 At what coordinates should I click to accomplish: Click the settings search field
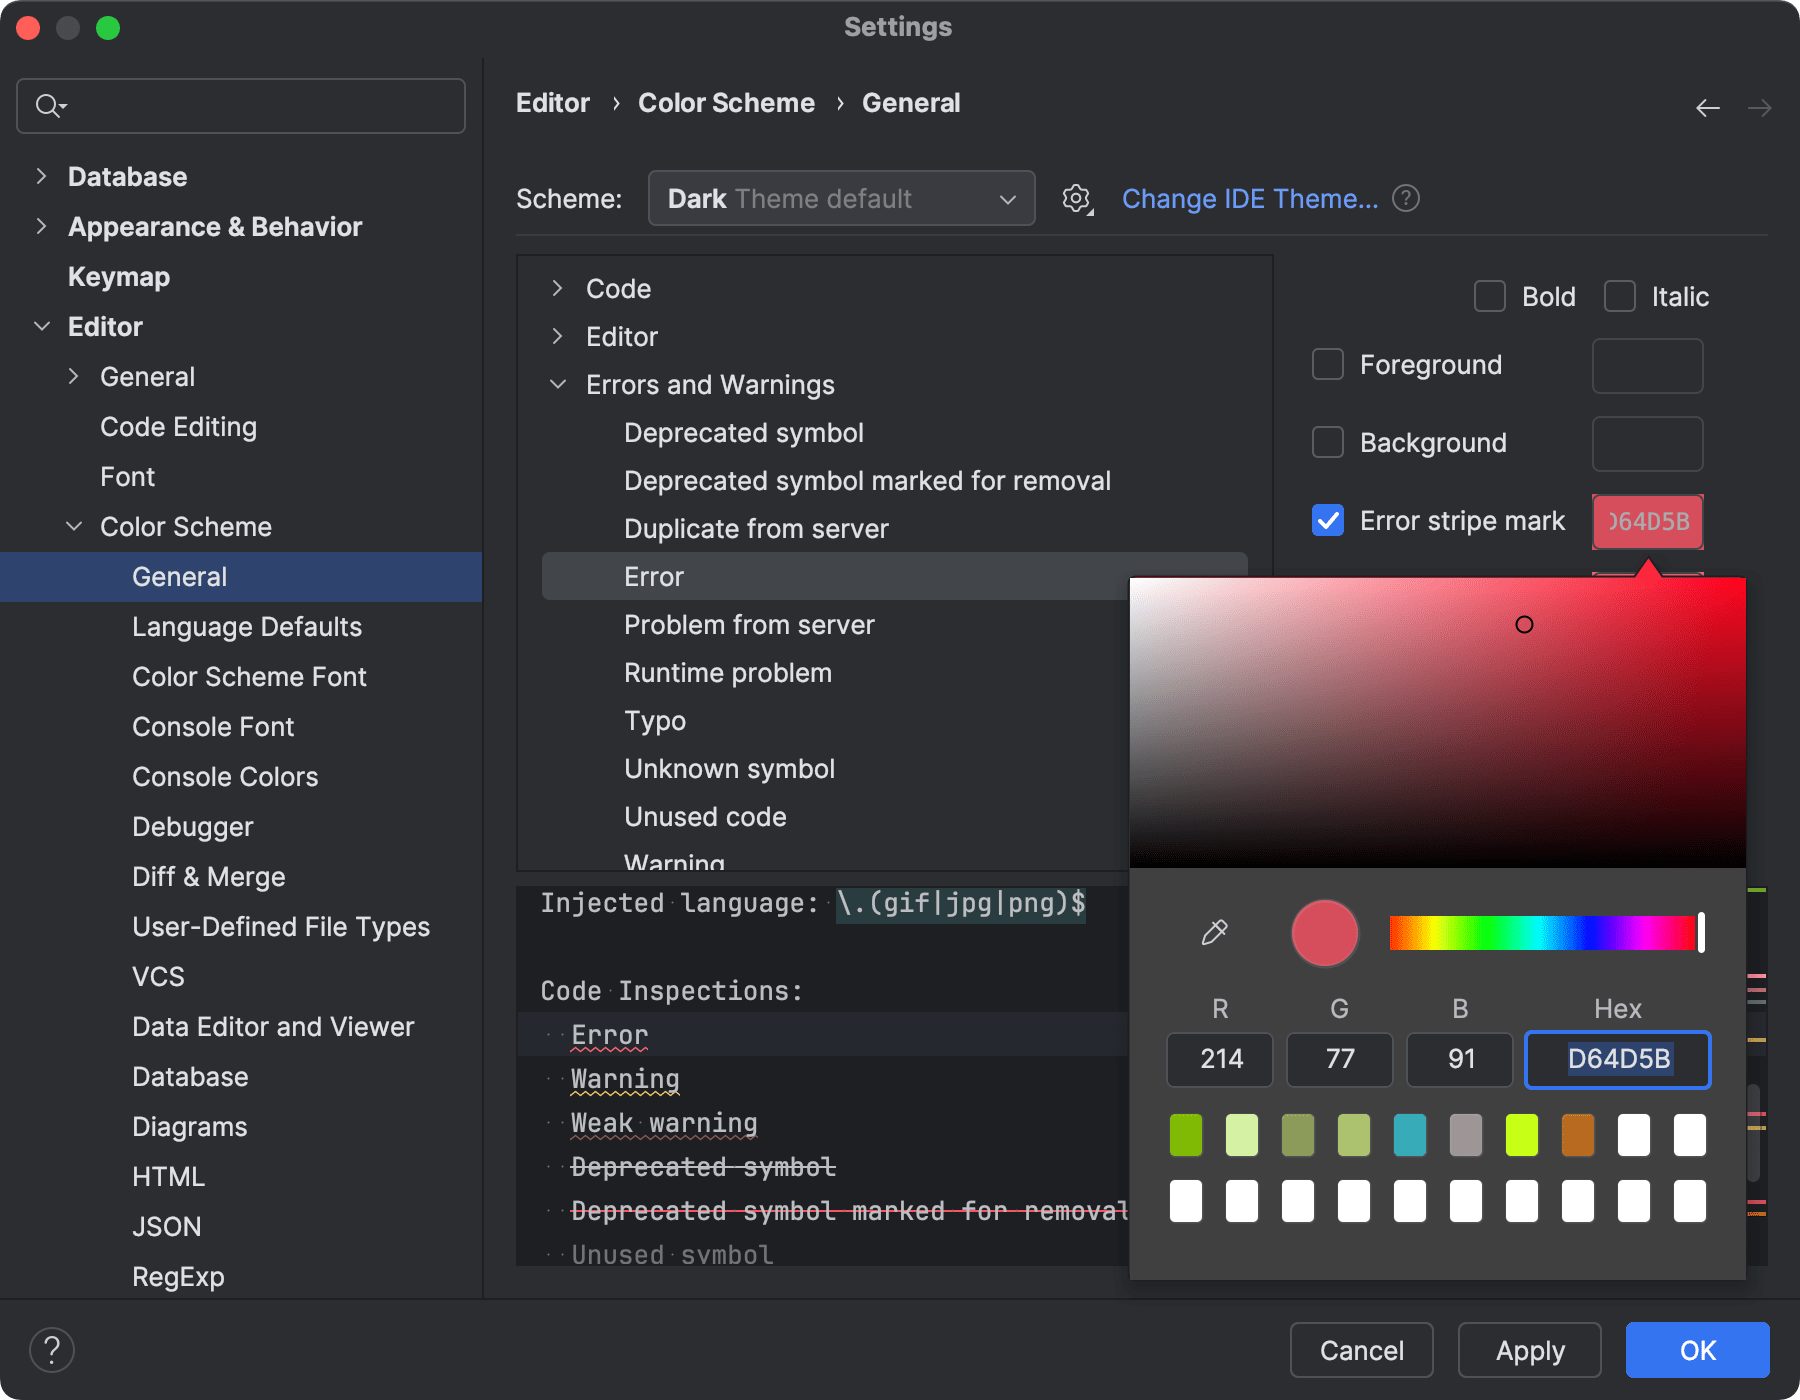[x=241, y=106]
